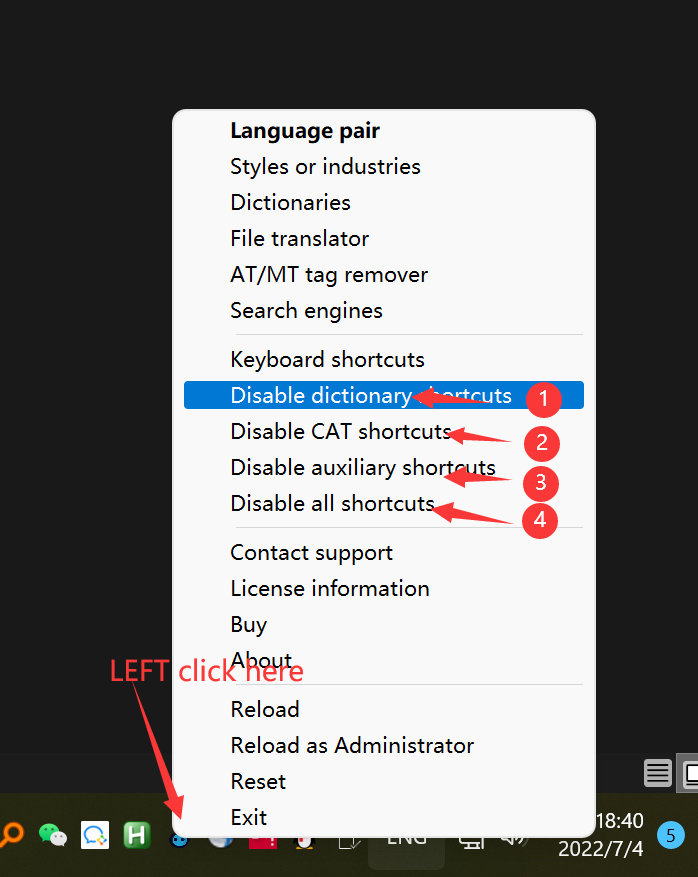This screenshot has height=877, width=698.
Task: Select the File translator menu entry
Action: 299,238
